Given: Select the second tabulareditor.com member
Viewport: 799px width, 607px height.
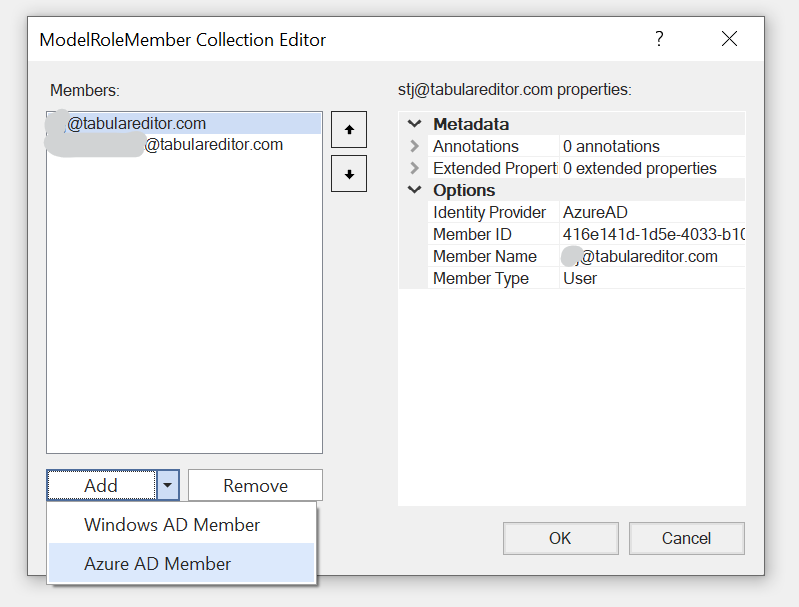Looking at the screenshot, I should [184, 145].
